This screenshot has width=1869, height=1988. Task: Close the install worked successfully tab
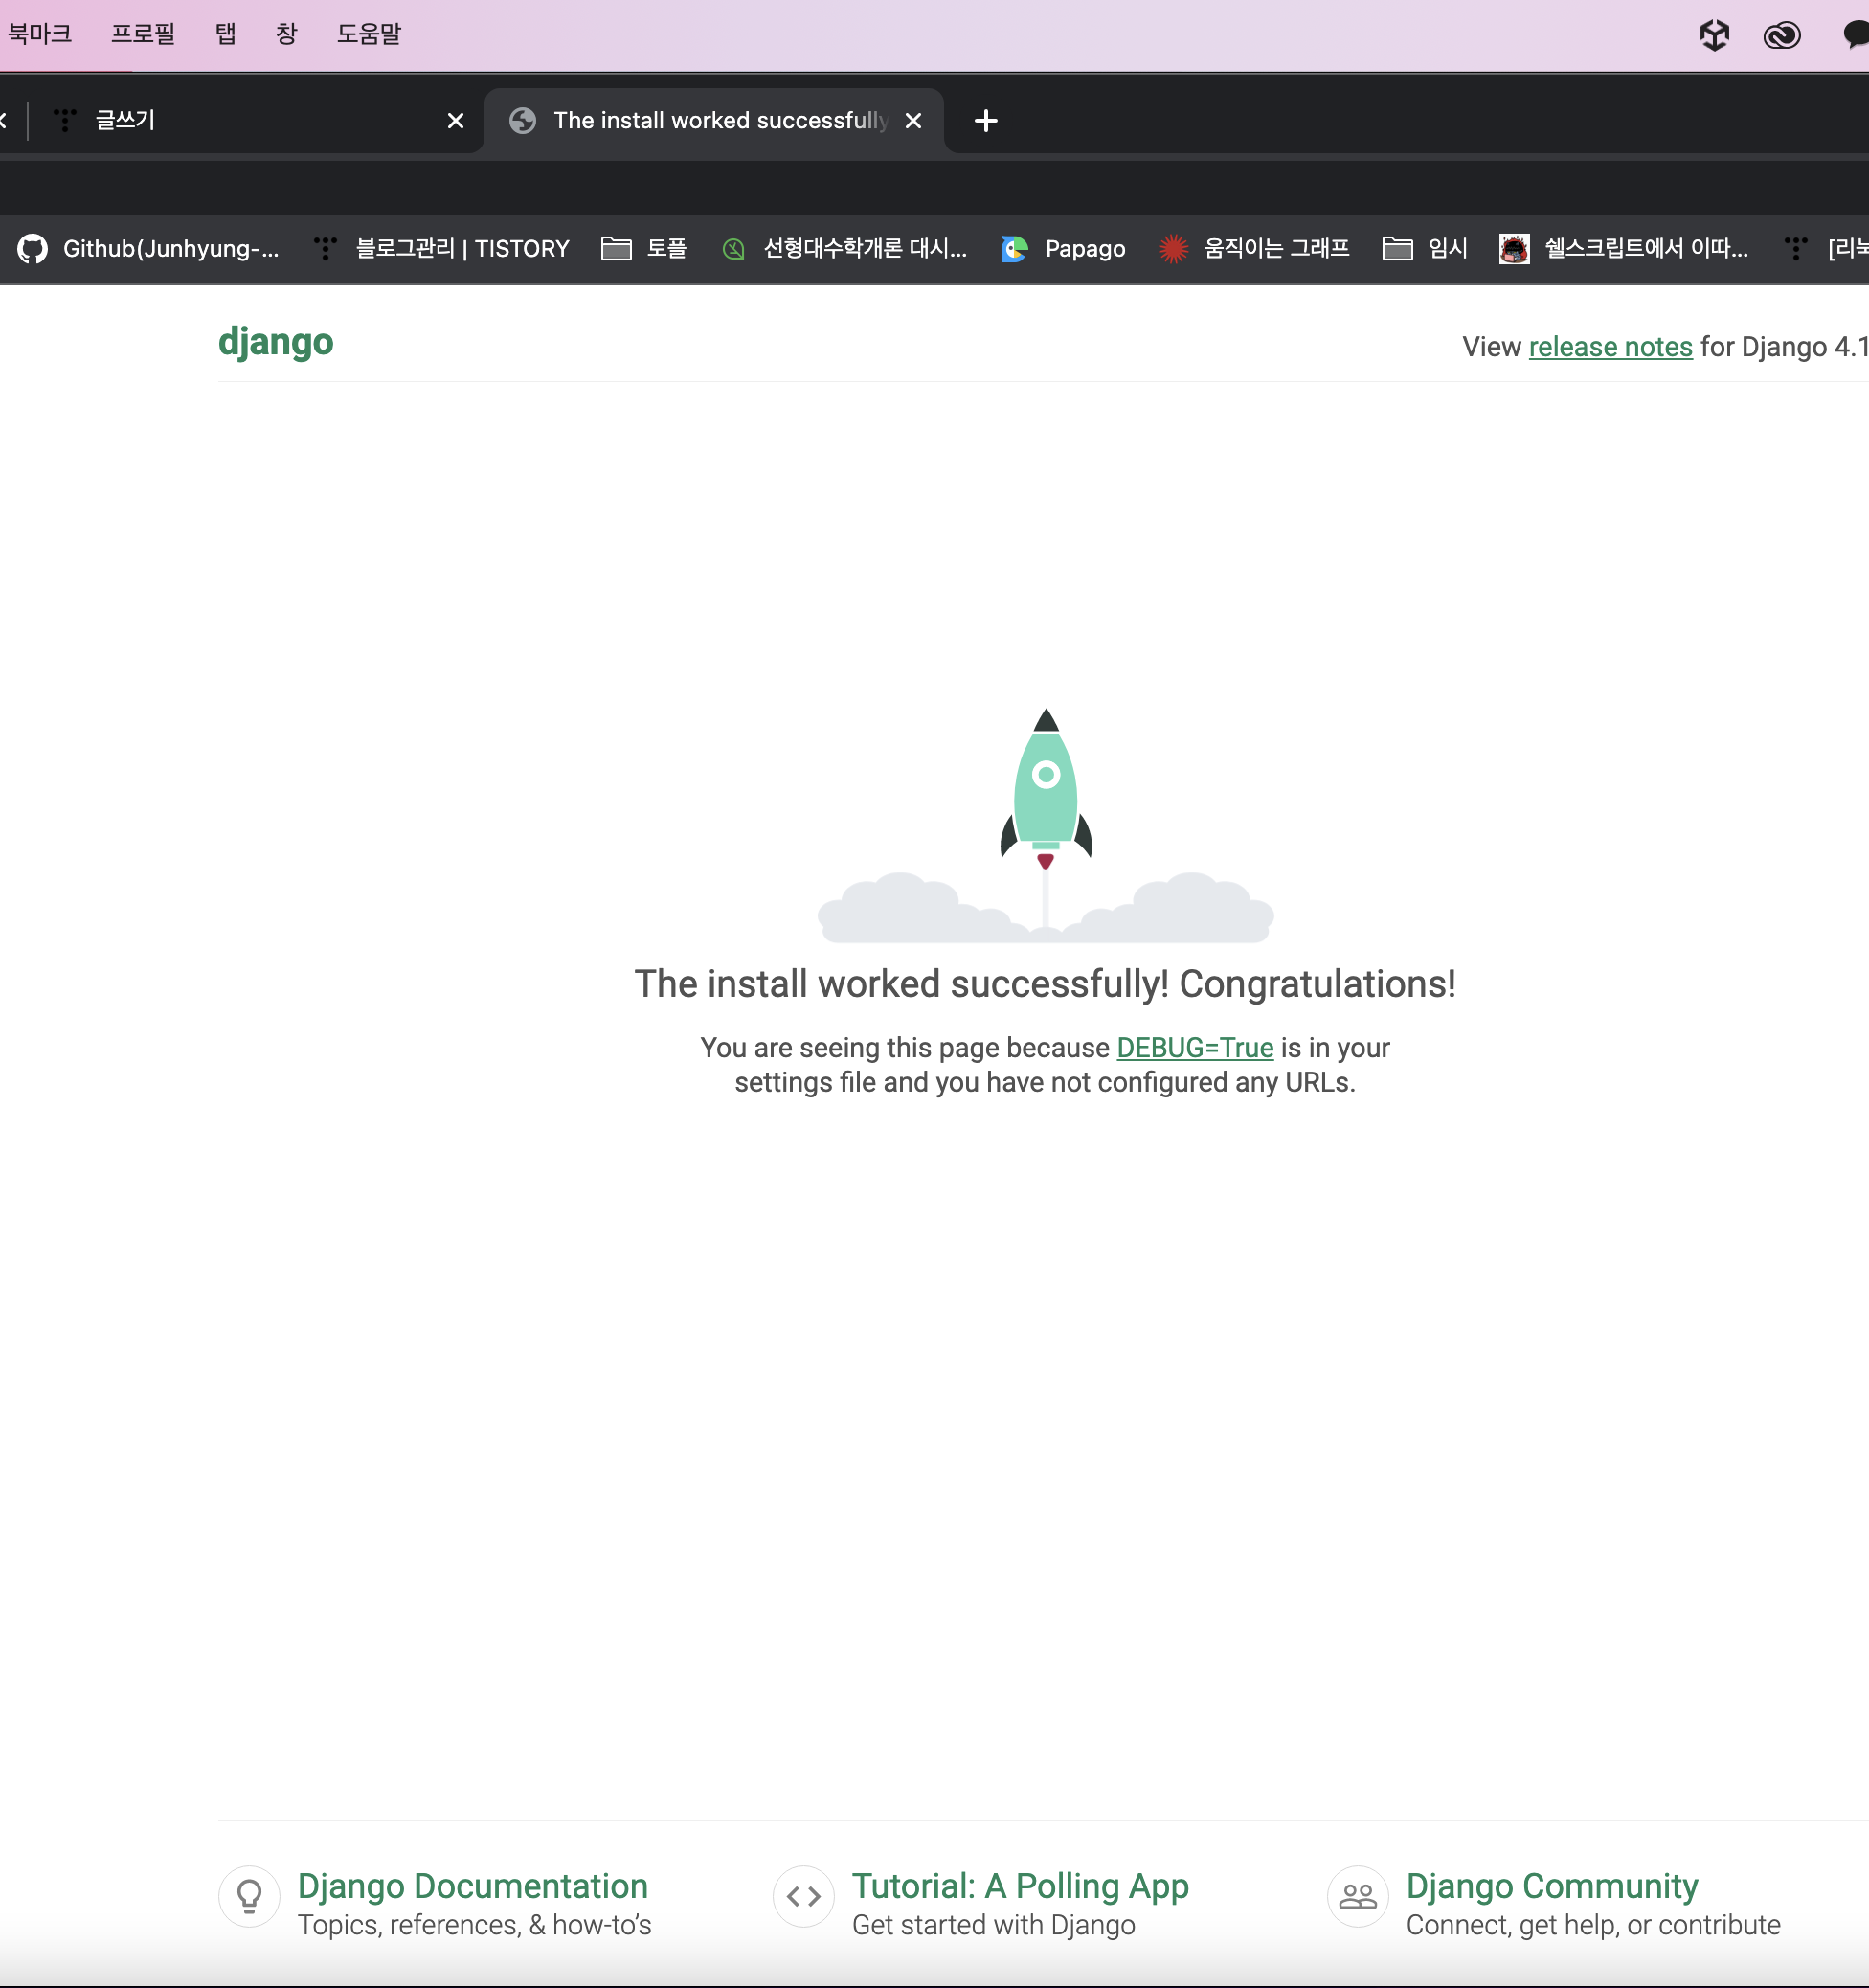point(913,121)
